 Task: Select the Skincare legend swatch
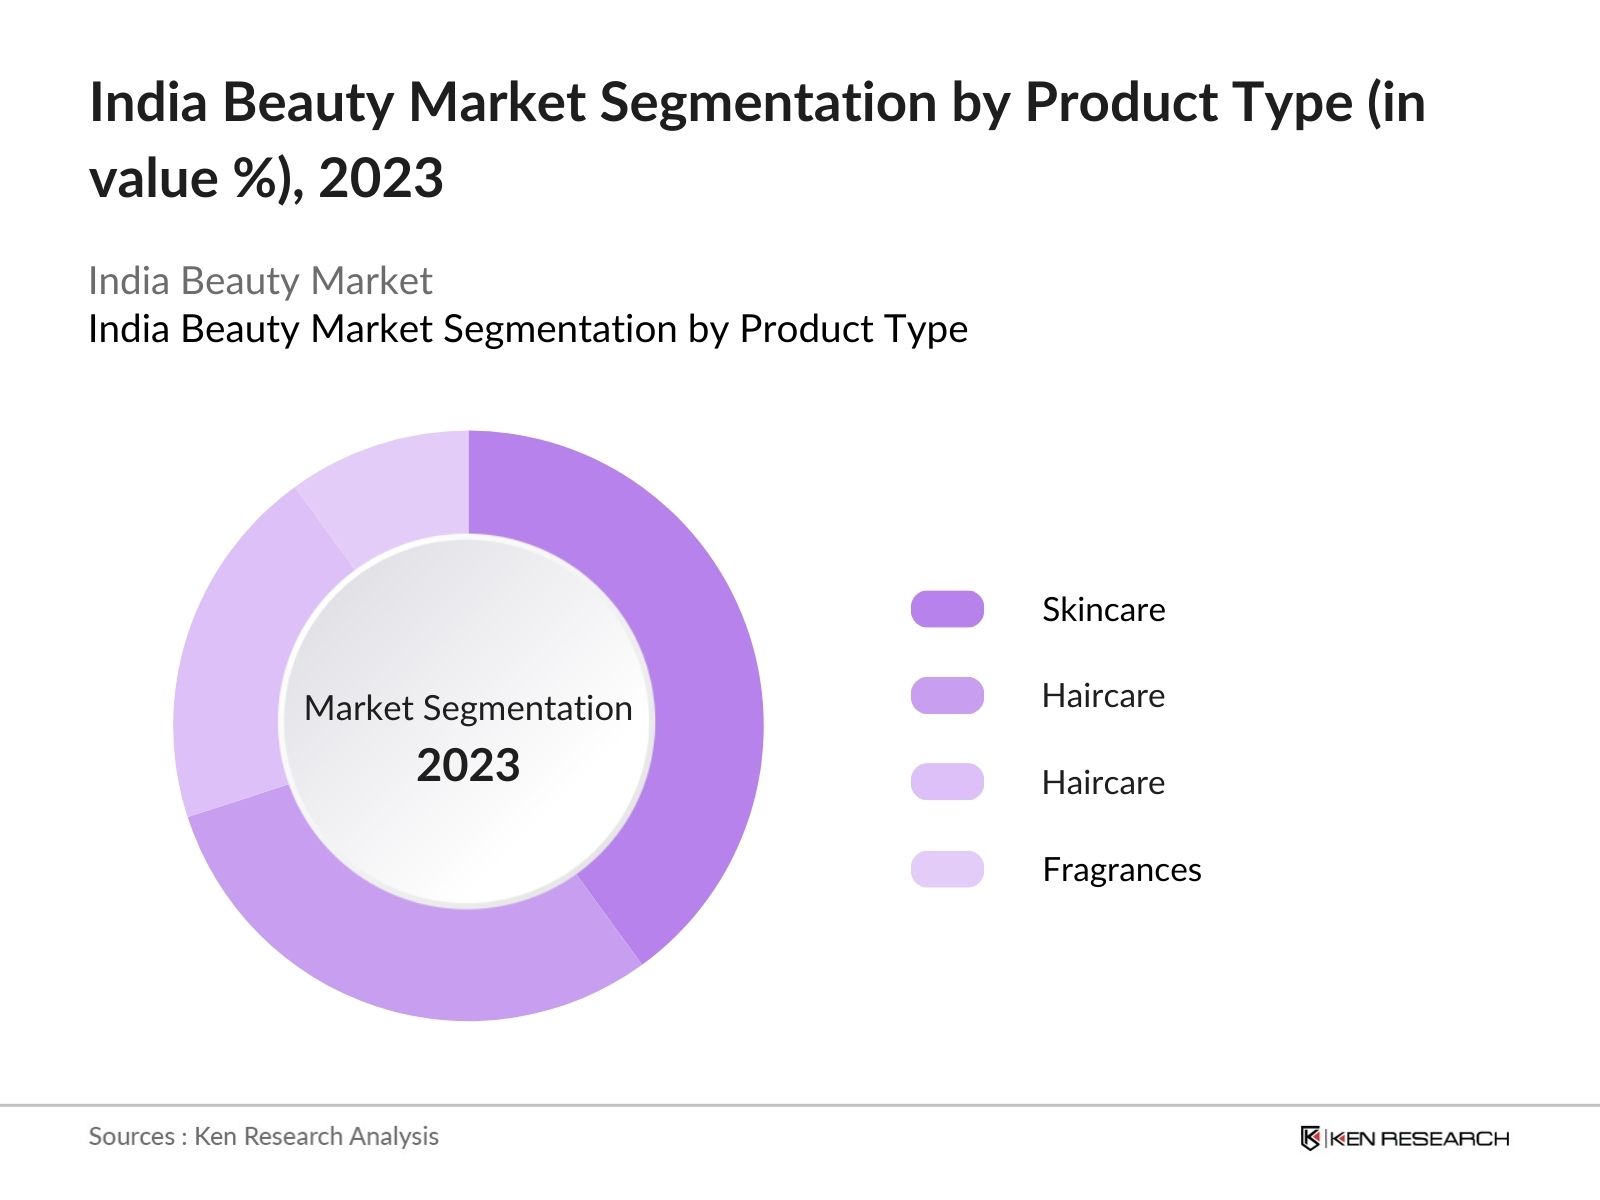(946, 609)
